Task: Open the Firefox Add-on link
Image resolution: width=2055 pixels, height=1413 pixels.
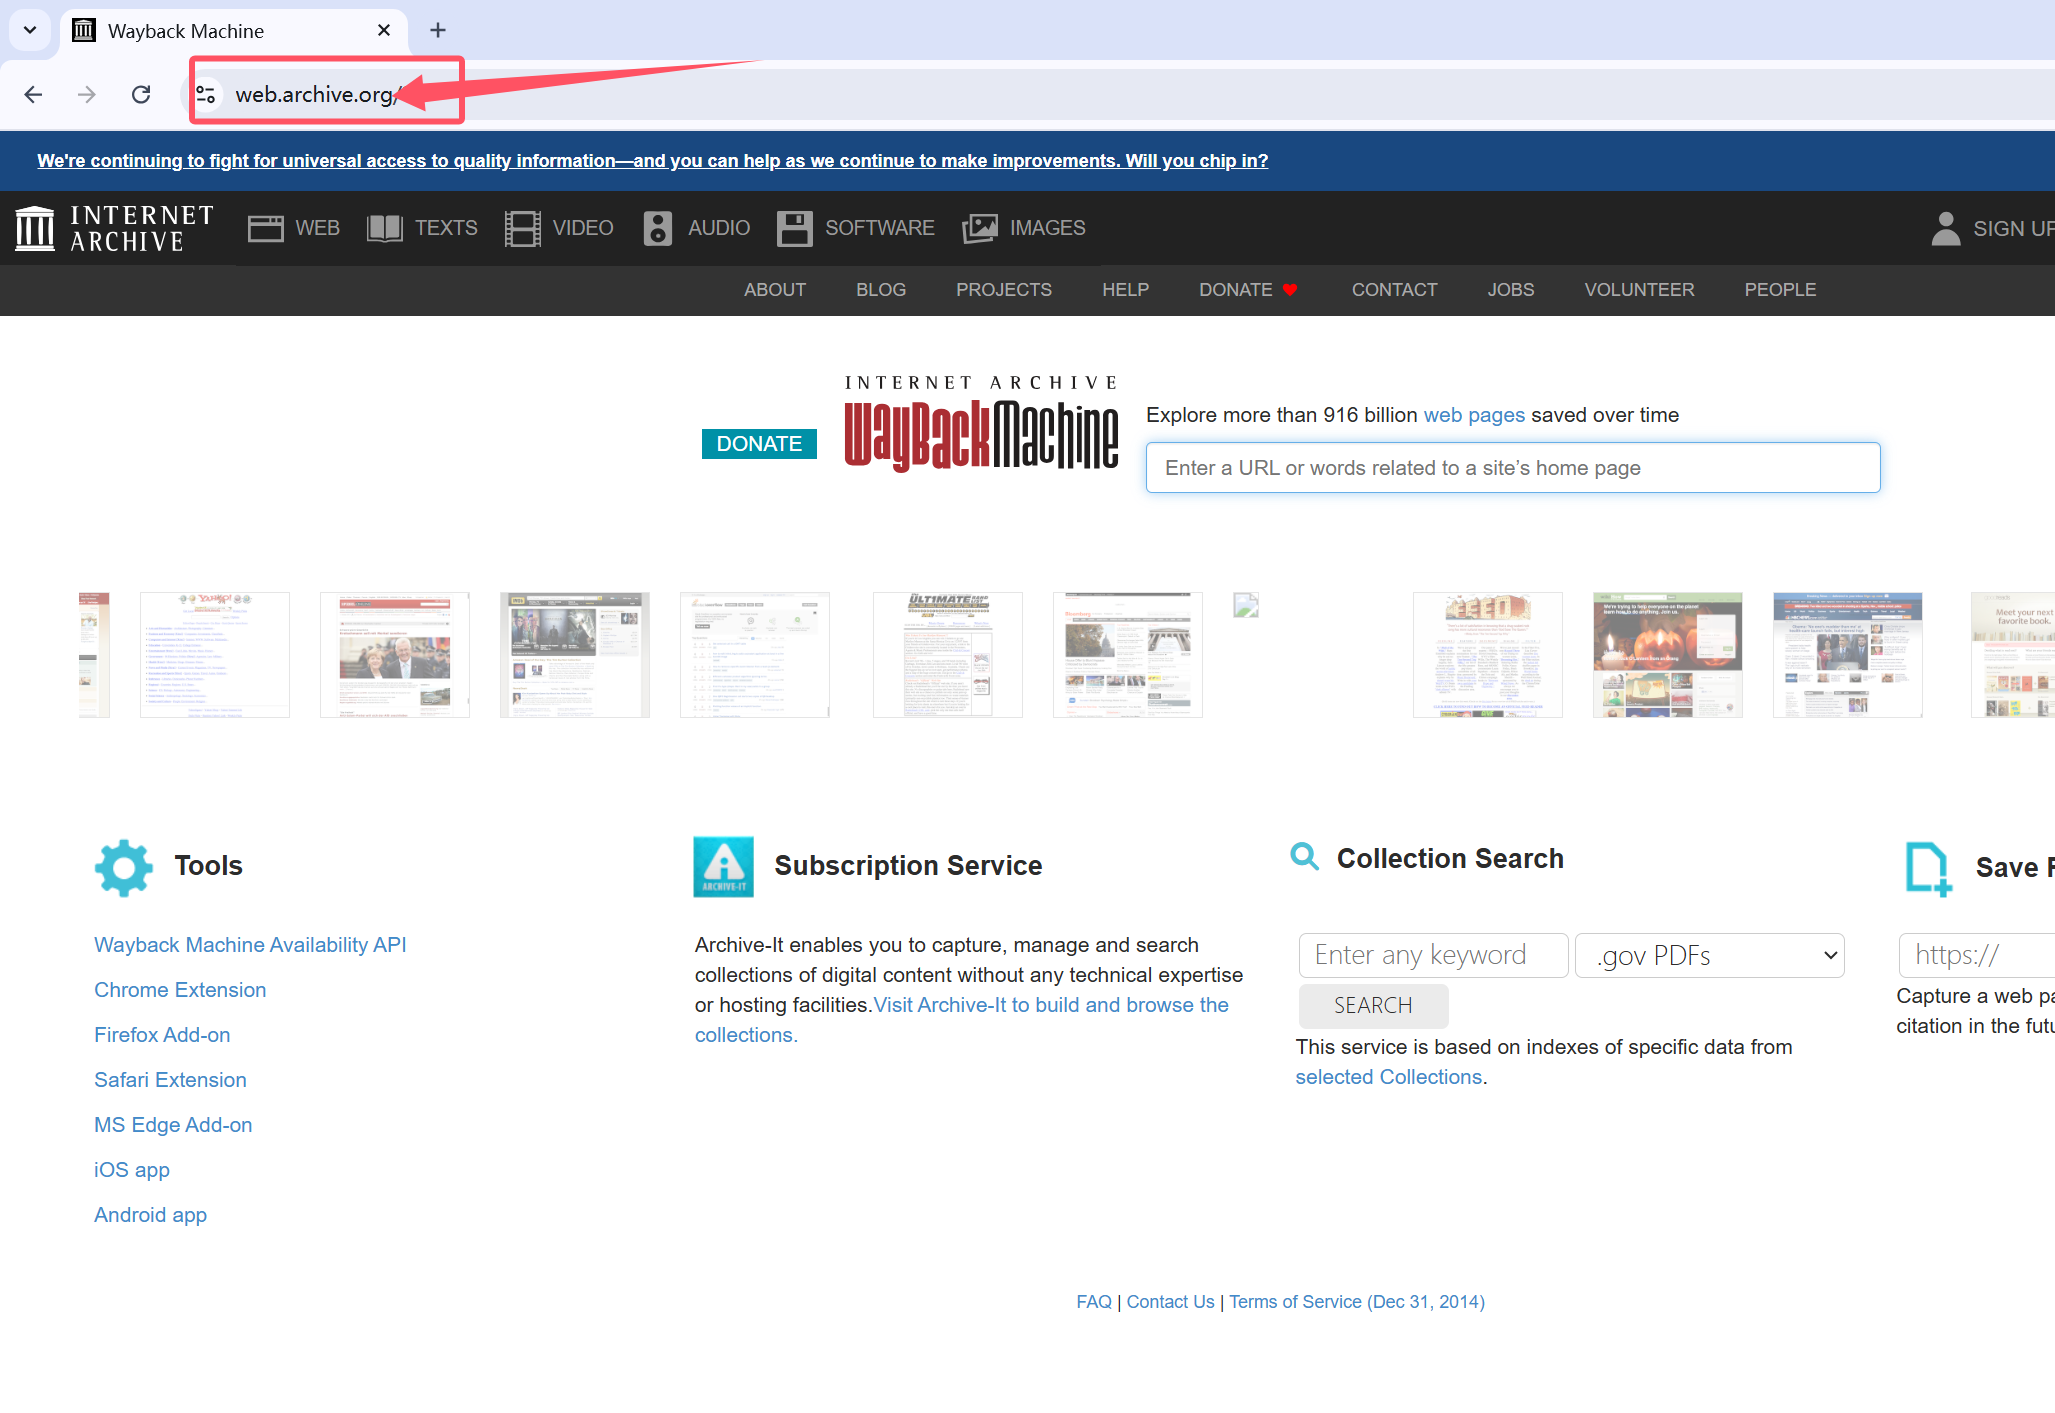Action: click(x=162, y=1035)
